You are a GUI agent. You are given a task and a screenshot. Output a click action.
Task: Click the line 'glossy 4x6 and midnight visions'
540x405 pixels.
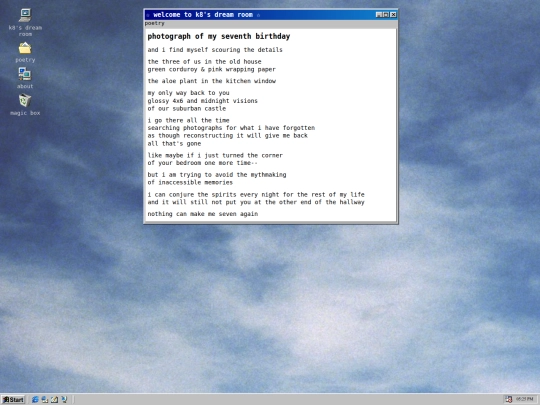point(202,101)
